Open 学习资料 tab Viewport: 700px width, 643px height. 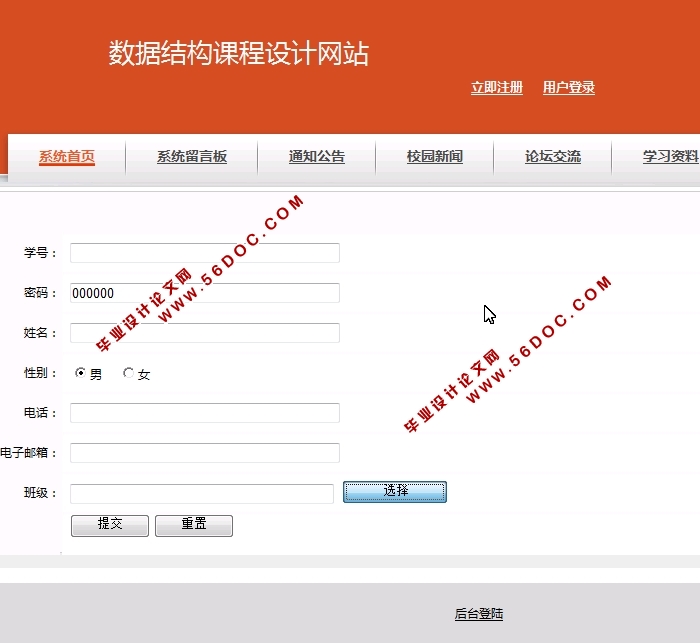click(x=671, y=157)
